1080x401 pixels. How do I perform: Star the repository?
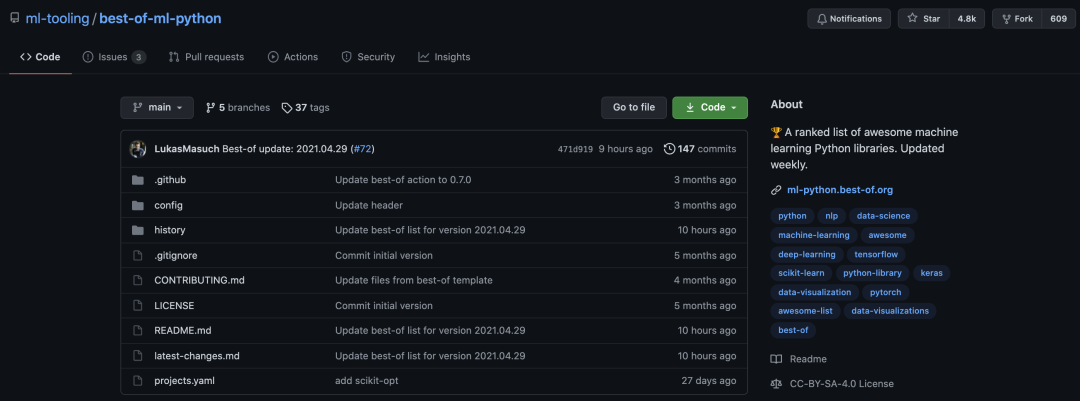(924, 19)
